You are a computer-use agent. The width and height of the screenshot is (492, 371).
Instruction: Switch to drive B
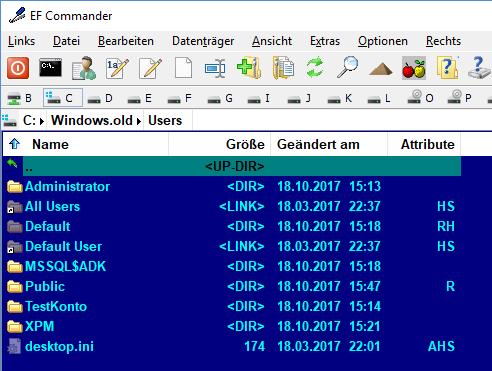pyautogui.click(x=20, y=98)
